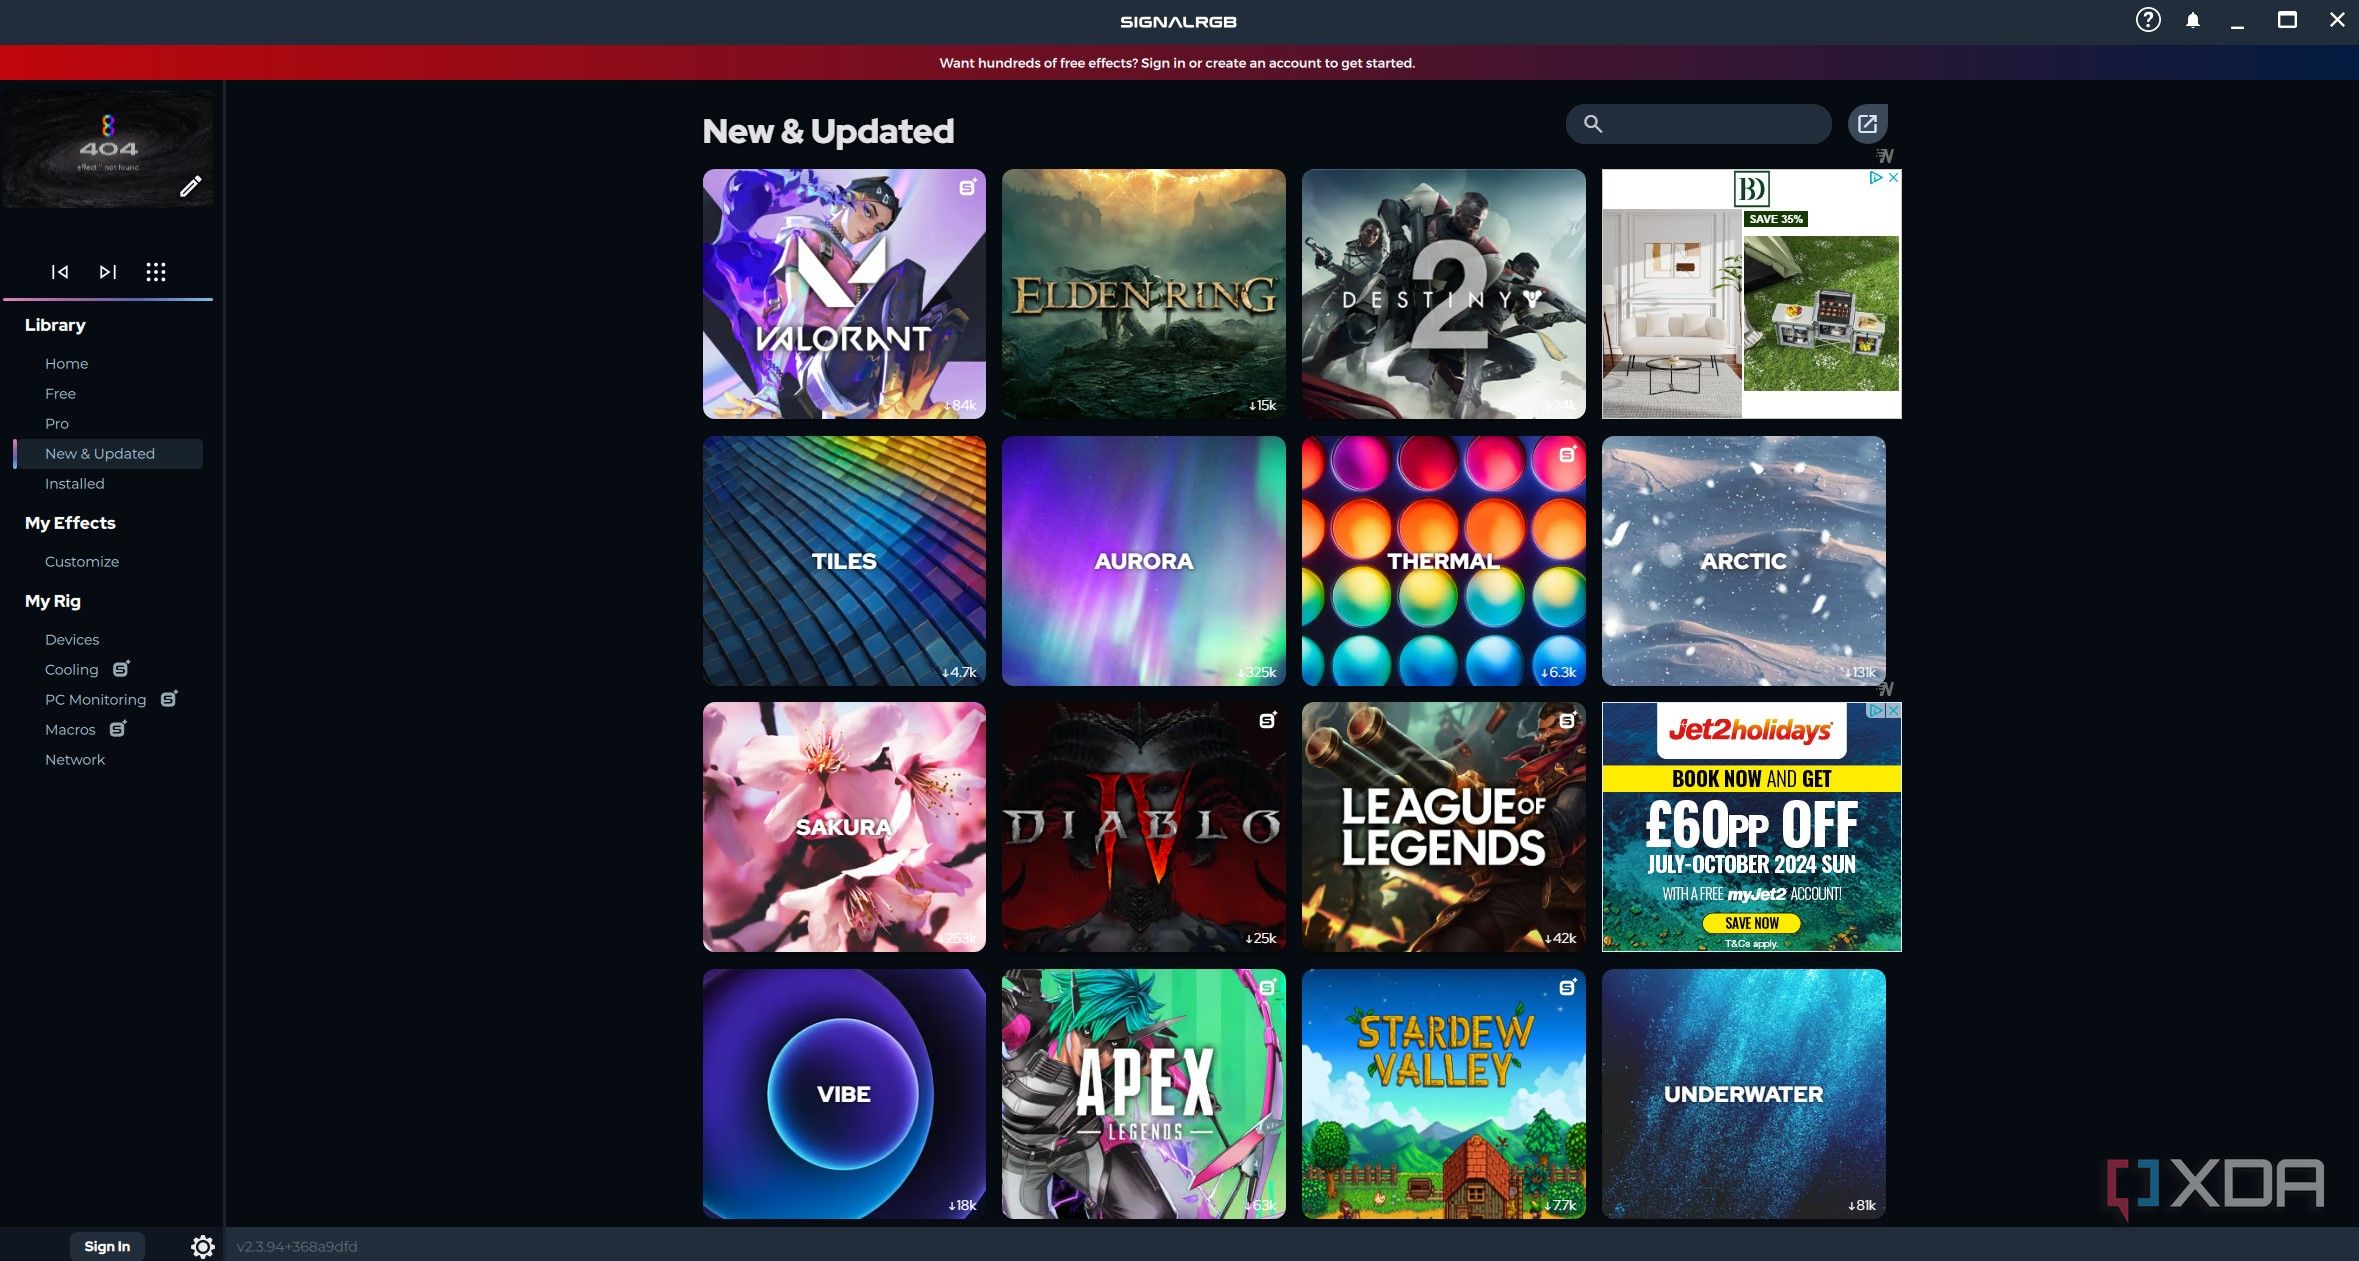
Task: Click the edit pencil icon on the 404 effect preview
Action: click(190, 187)
